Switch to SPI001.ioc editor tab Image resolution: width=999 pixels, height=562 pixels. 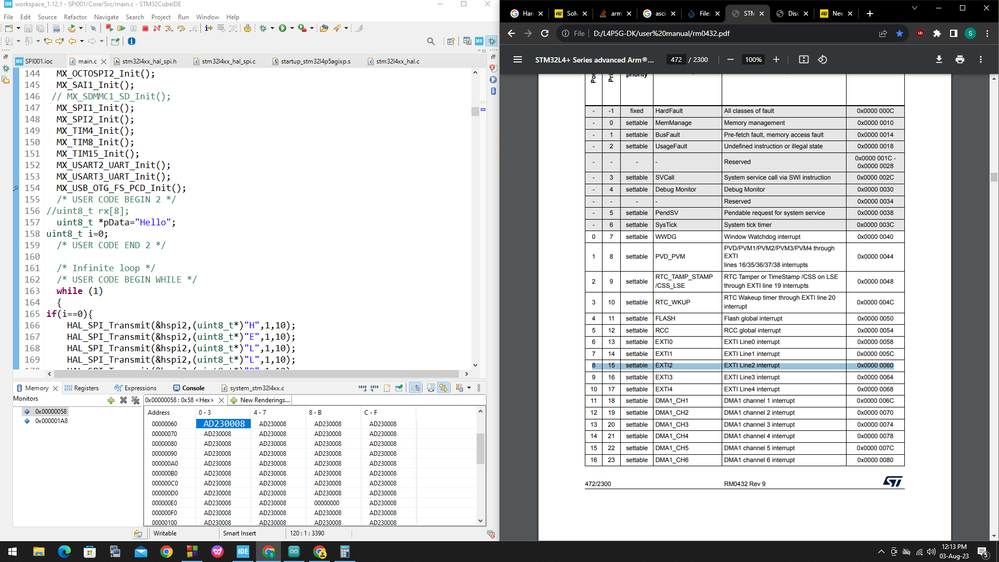click(x=34, y=61)
